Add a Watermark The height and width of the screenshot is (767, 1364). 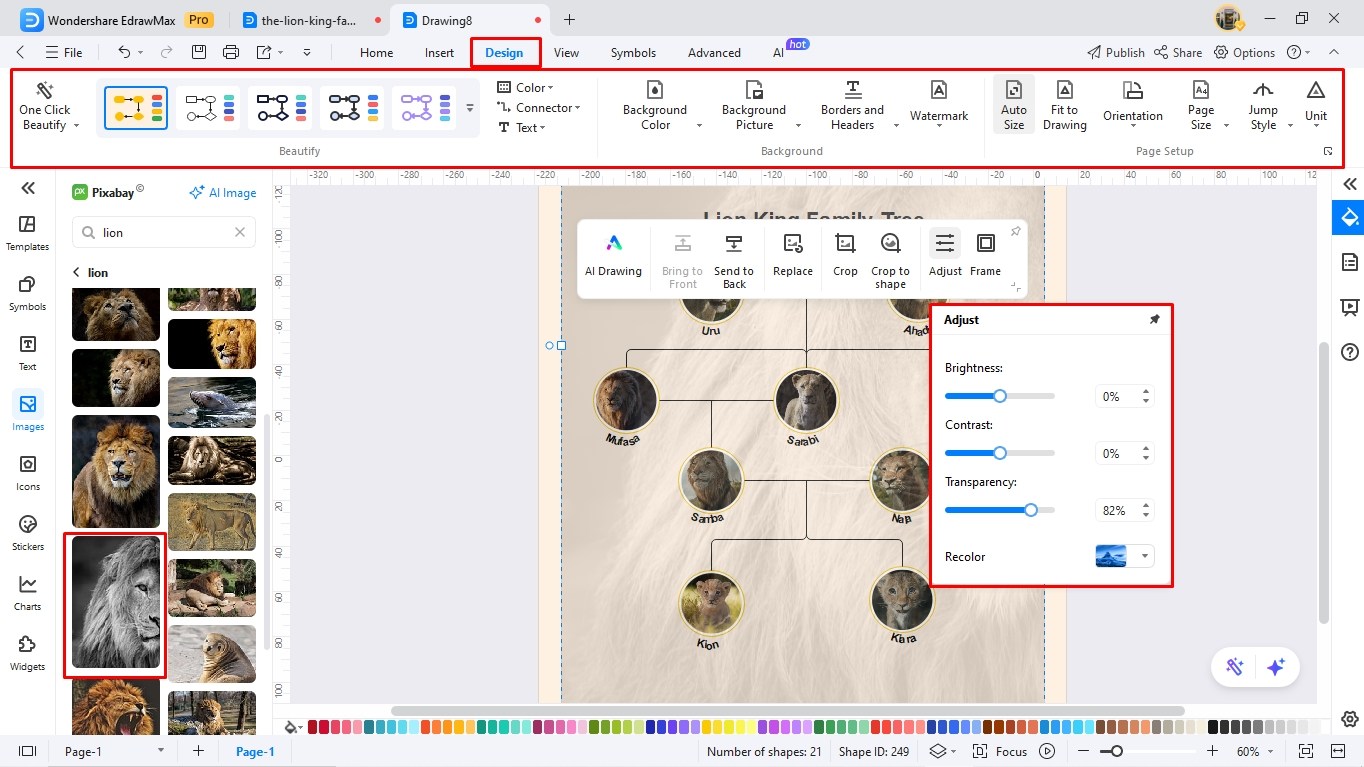pyautogui.click(x=939, y=102)
